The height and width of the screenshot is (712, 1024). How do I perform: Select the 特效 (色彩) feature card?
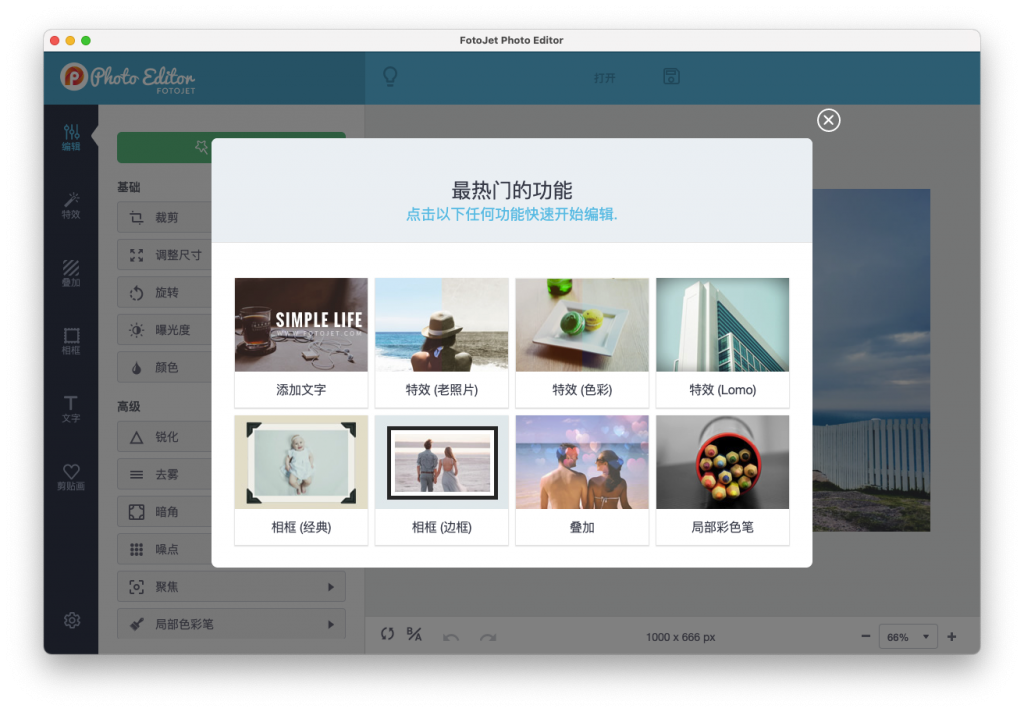tap(582, 343)
